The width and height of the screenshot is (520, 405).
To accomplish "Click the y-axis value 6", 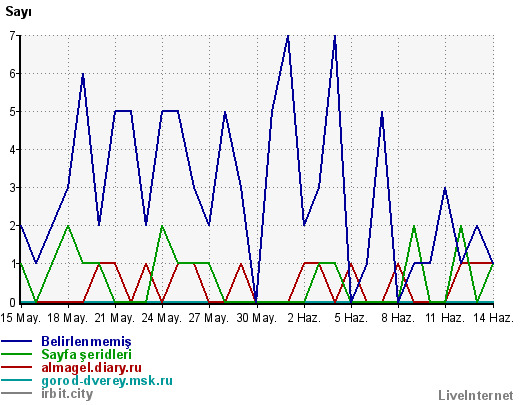I will point(13,73).
